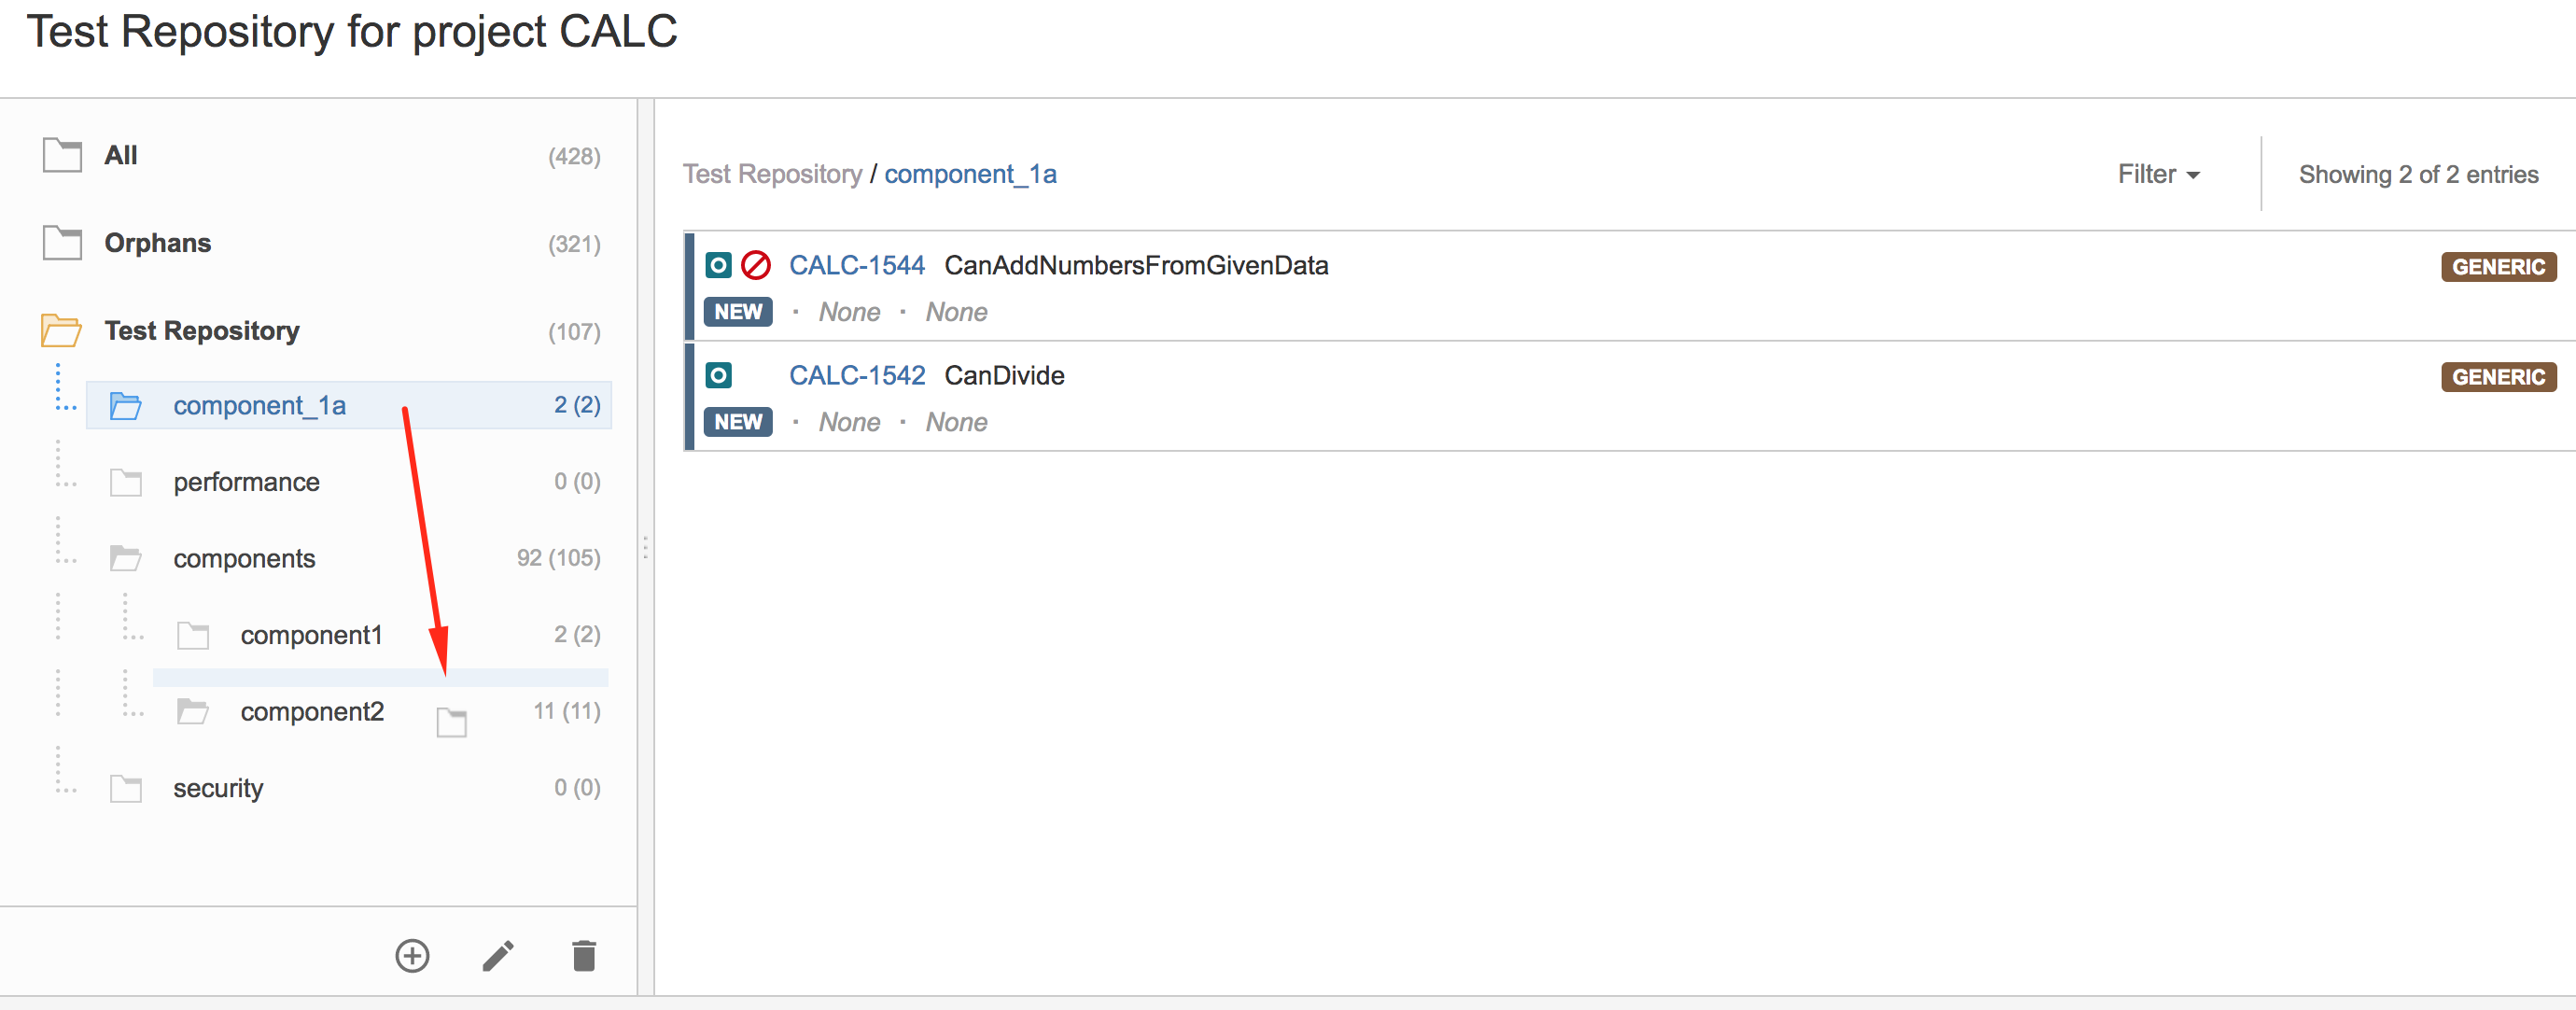The height and width of the screenshot is (1010, 2576).
Task: Click the NEW status badge of CALC-1542
Action: (x=738, y=422)
